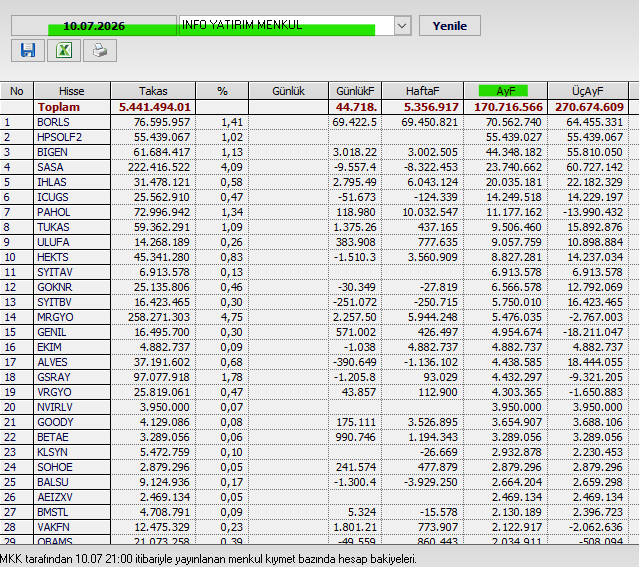
Task: Open the brokerage dropdown arrow
Action: (x=402, y=26)
